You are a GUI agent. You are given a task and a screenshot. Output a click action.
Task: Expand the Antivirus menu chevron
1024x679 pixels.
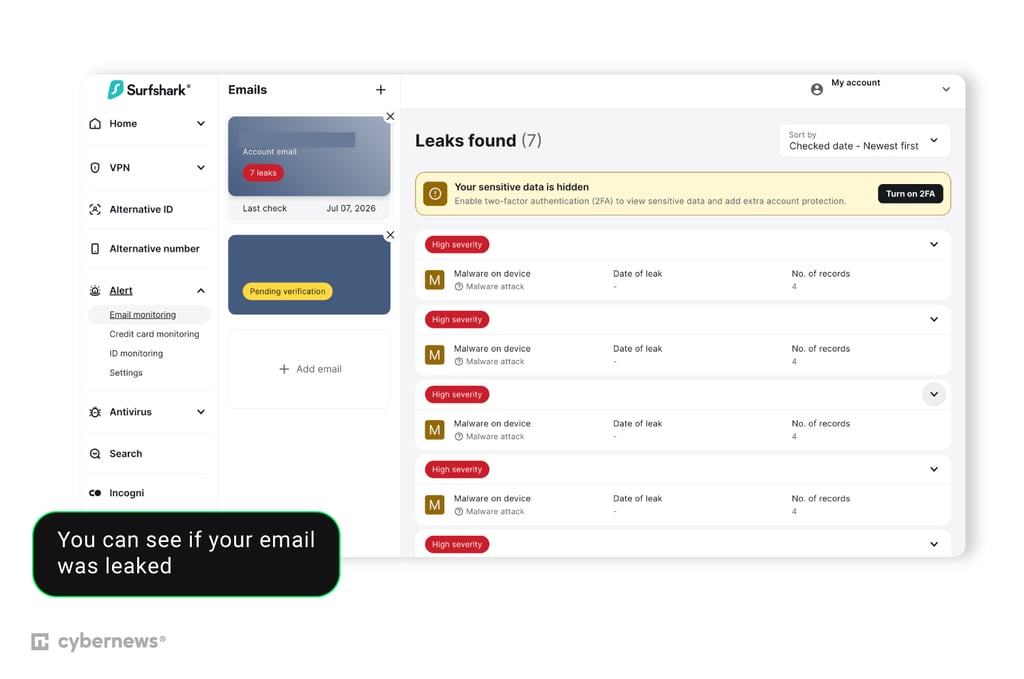pyautogui.click(x=201, y=412)
